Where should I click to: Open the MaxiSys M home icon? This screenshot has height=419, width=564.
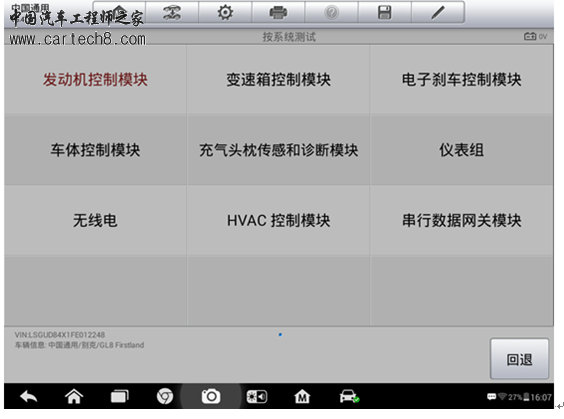click(x=302, y=397)
